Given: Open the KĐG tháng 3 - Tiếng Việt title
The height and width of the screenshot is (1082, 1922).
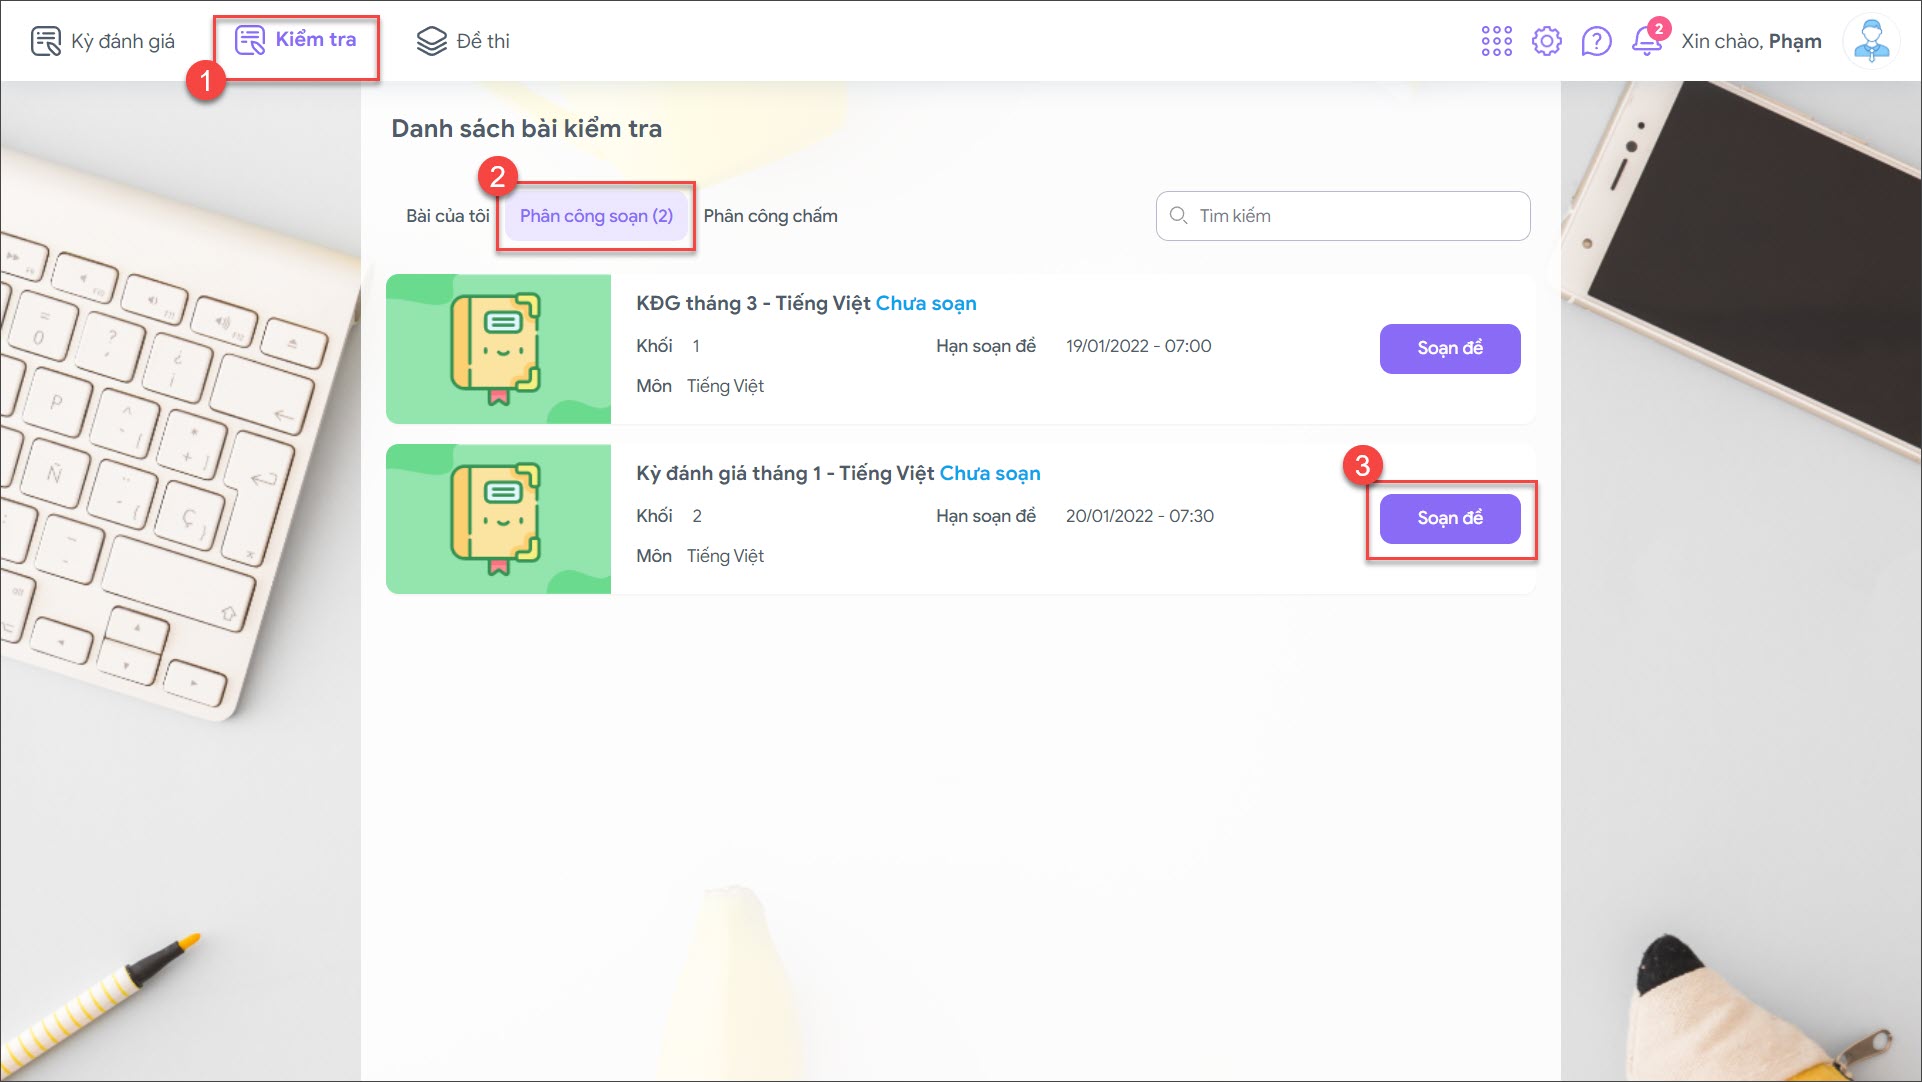Looking at the screenshot, I should pyautogui.click(x=753, y=303).
